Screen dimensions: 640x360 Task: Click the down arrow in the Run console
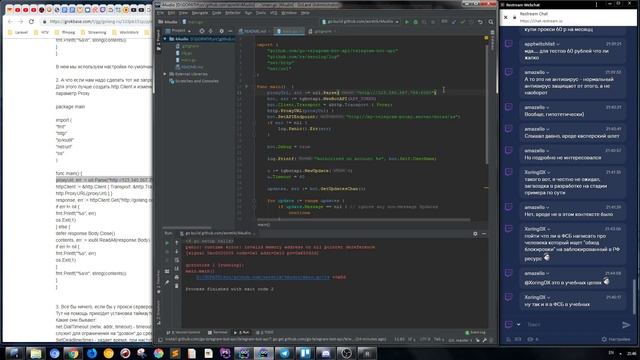click(x=177, y=251)
